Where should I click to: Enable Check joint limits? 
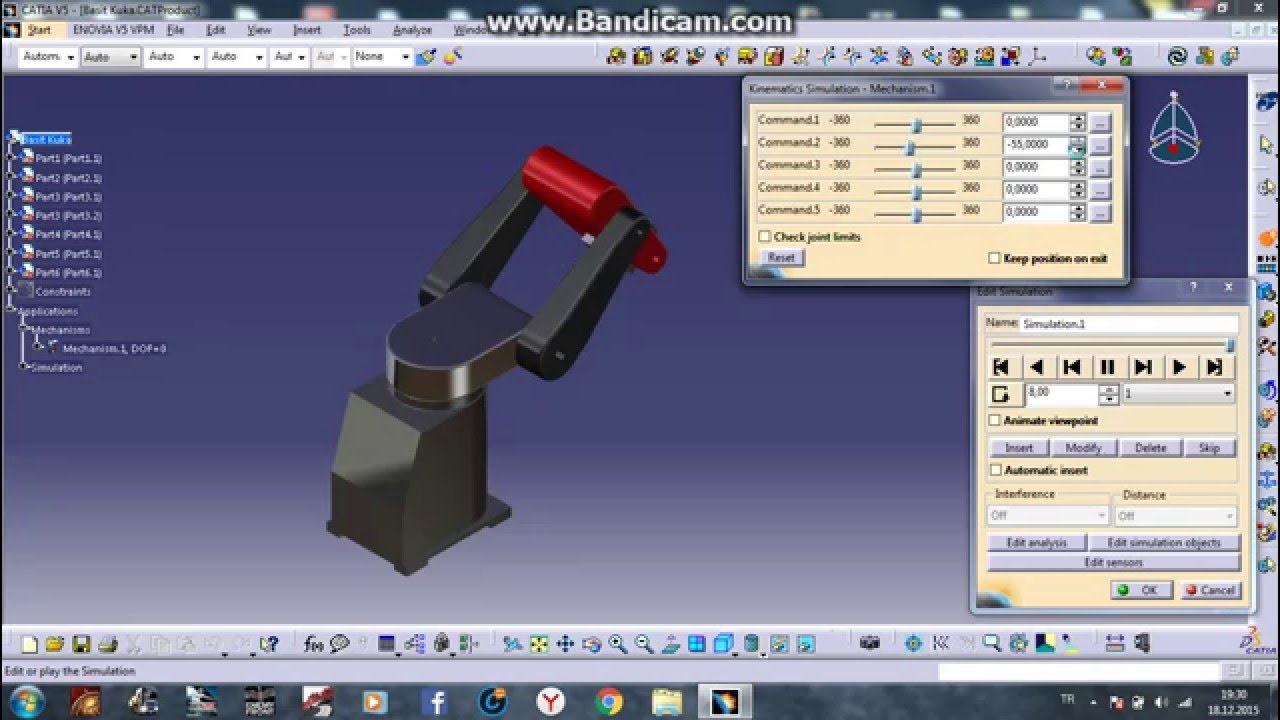(x=765, y=237)
